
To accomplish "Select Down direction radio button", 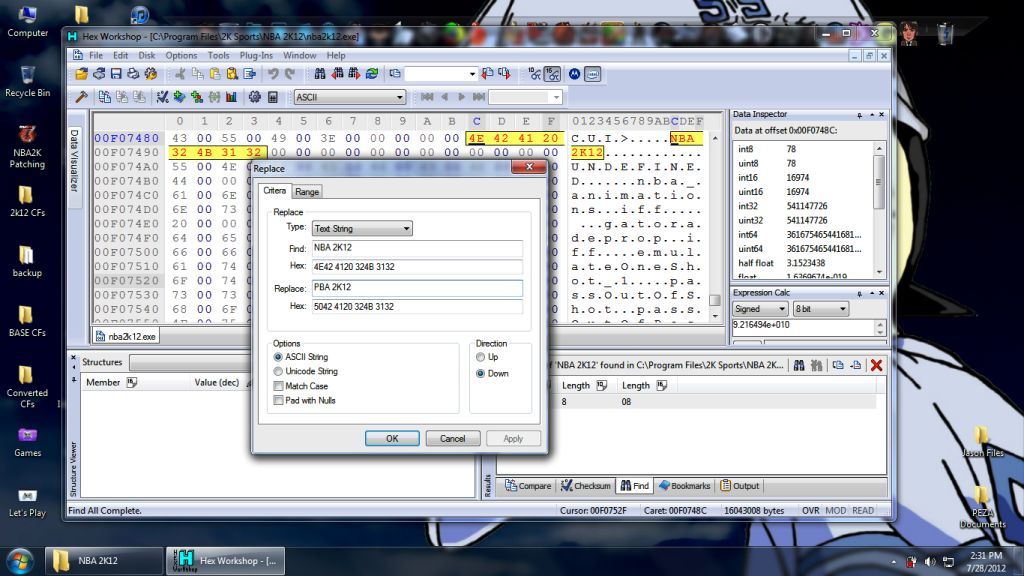I will tap(481, 374).
